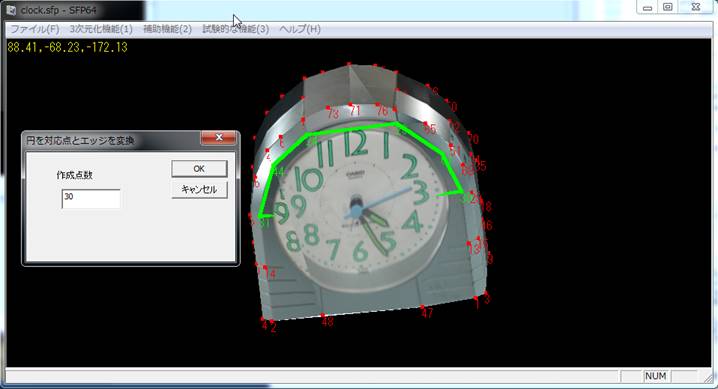Select point marker 76 on clock top
The width and height of the screenshot is (718, 389).
point(382,111)
